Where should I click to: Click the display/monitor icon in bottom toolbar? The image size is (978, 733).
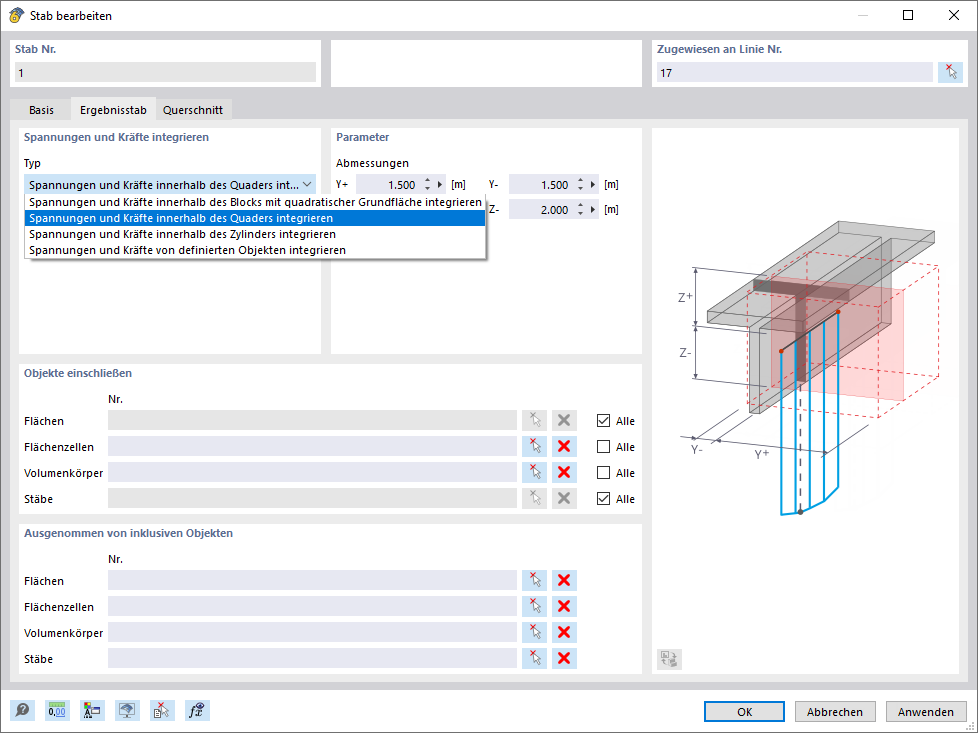[x=127, y=711]
